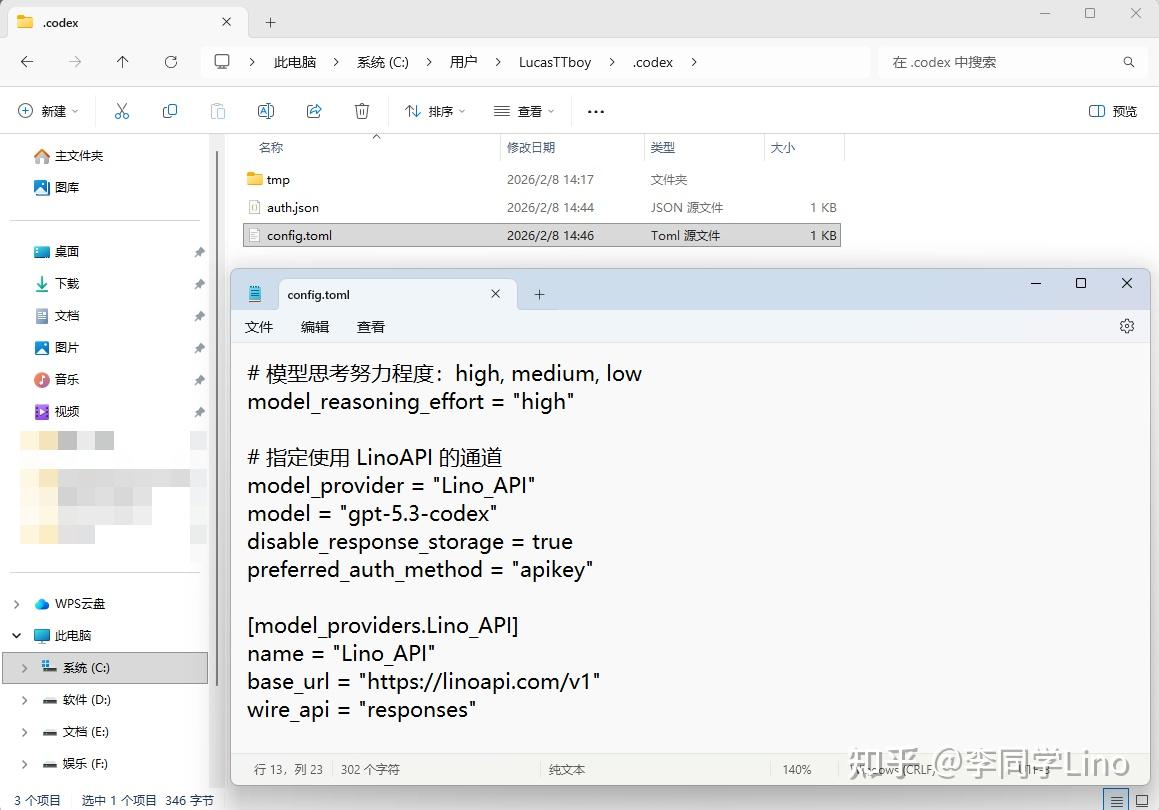This screenshot has width=1159, height=810.
Task: Click the search magnifier icon
Action: pyautogui.click(x=1129, y=62)
